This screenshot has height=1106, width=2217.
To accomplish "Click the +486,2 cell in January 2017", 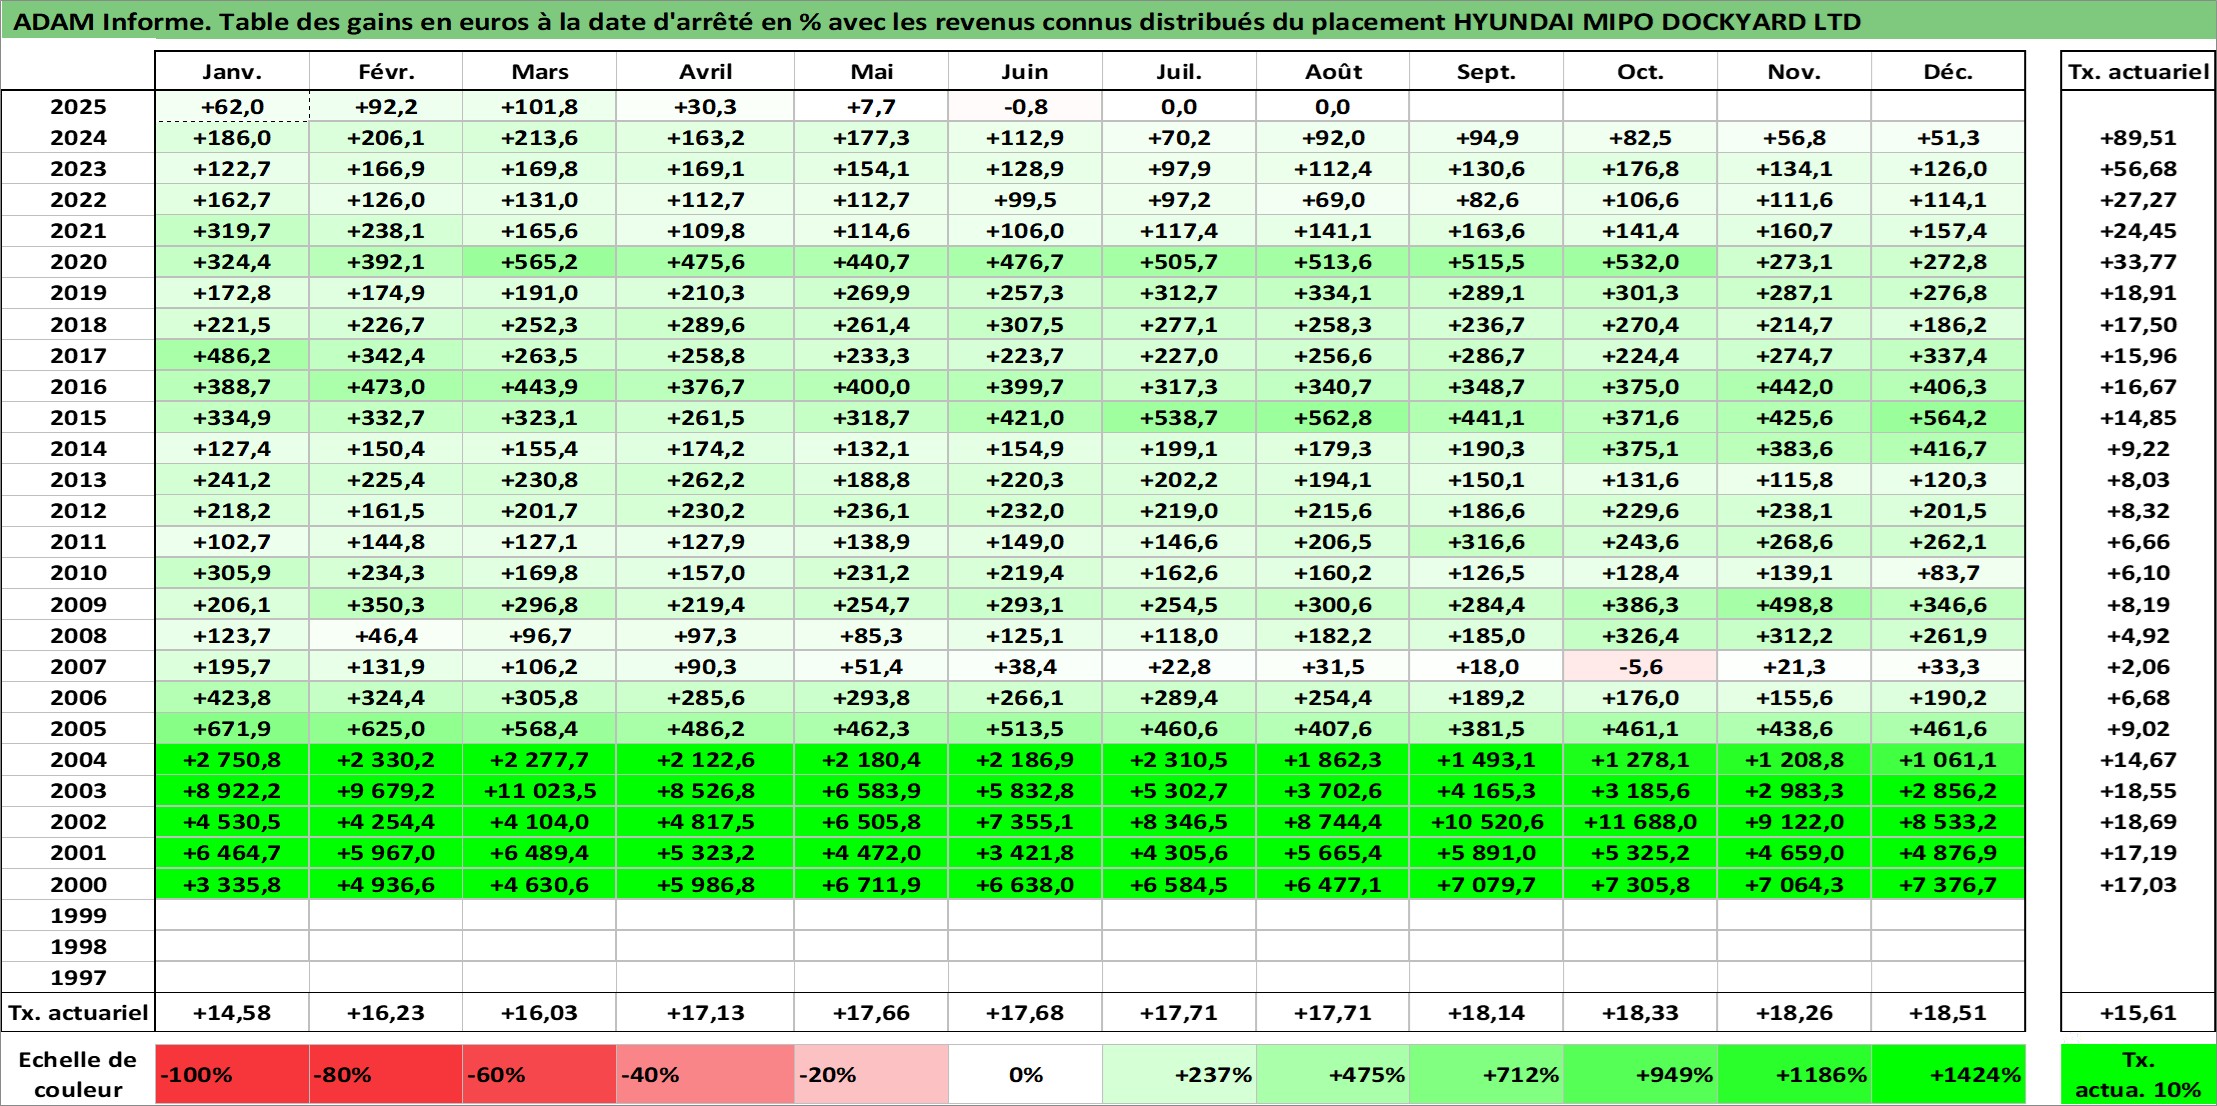I will [232, 355].
